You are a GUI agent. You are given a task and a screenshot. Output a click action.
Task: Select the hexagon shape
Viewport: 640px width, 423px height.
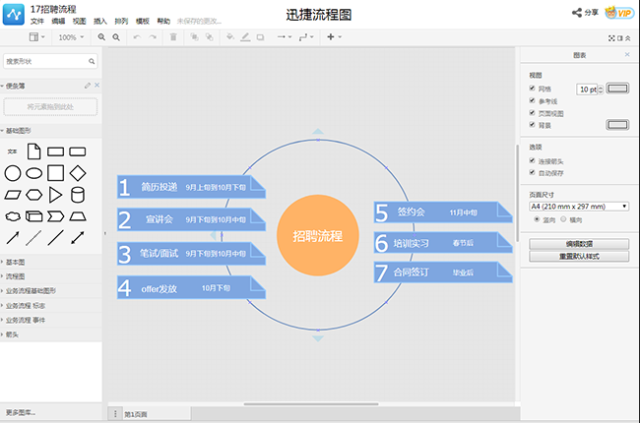pos(34,195)
